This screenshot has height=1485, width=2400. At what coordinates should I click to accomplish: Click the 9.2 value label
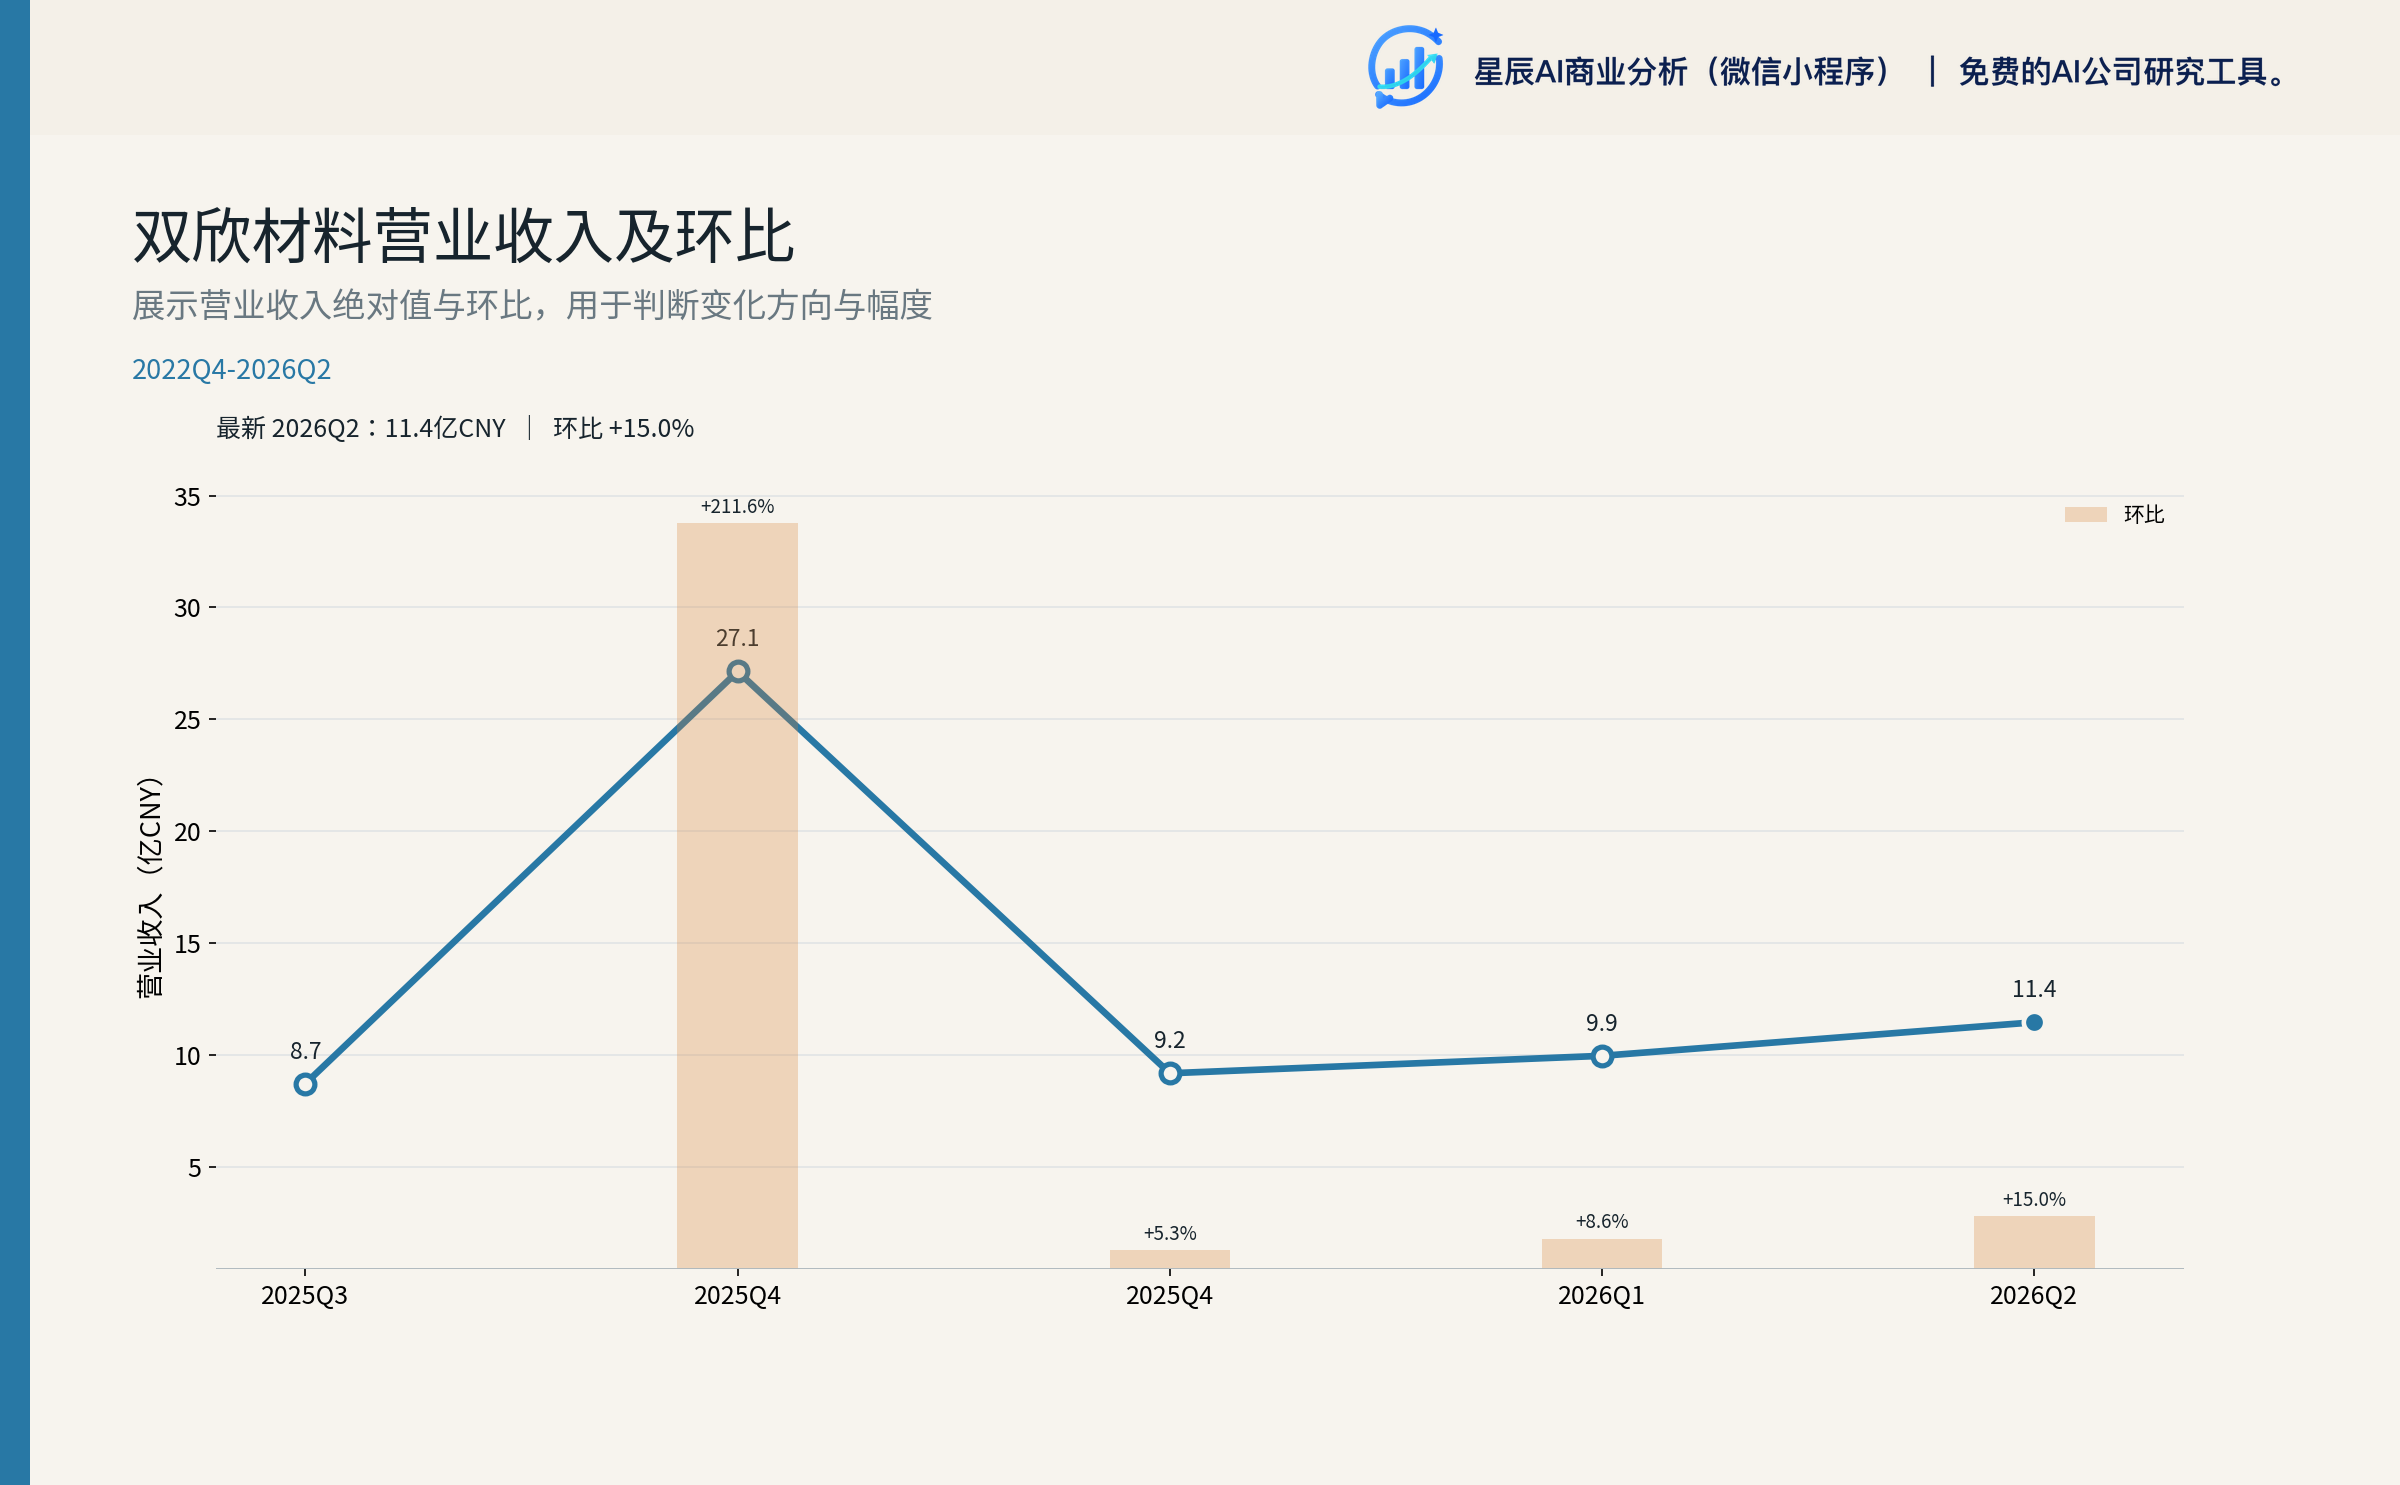[1170, 1040]
